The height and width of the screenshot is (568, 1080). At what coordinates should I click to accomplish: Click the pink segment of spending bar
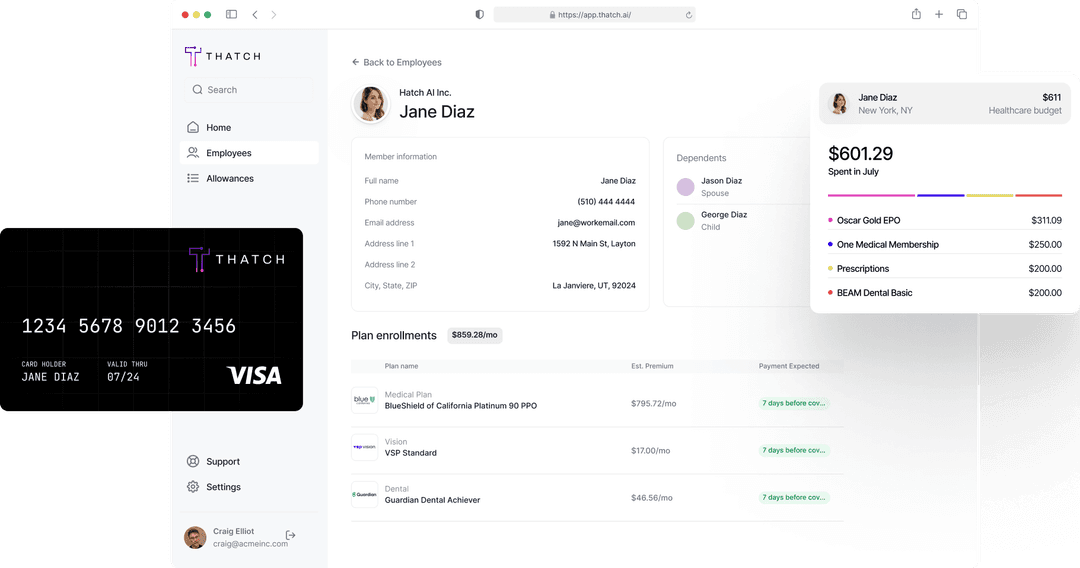tap(870, 195)
